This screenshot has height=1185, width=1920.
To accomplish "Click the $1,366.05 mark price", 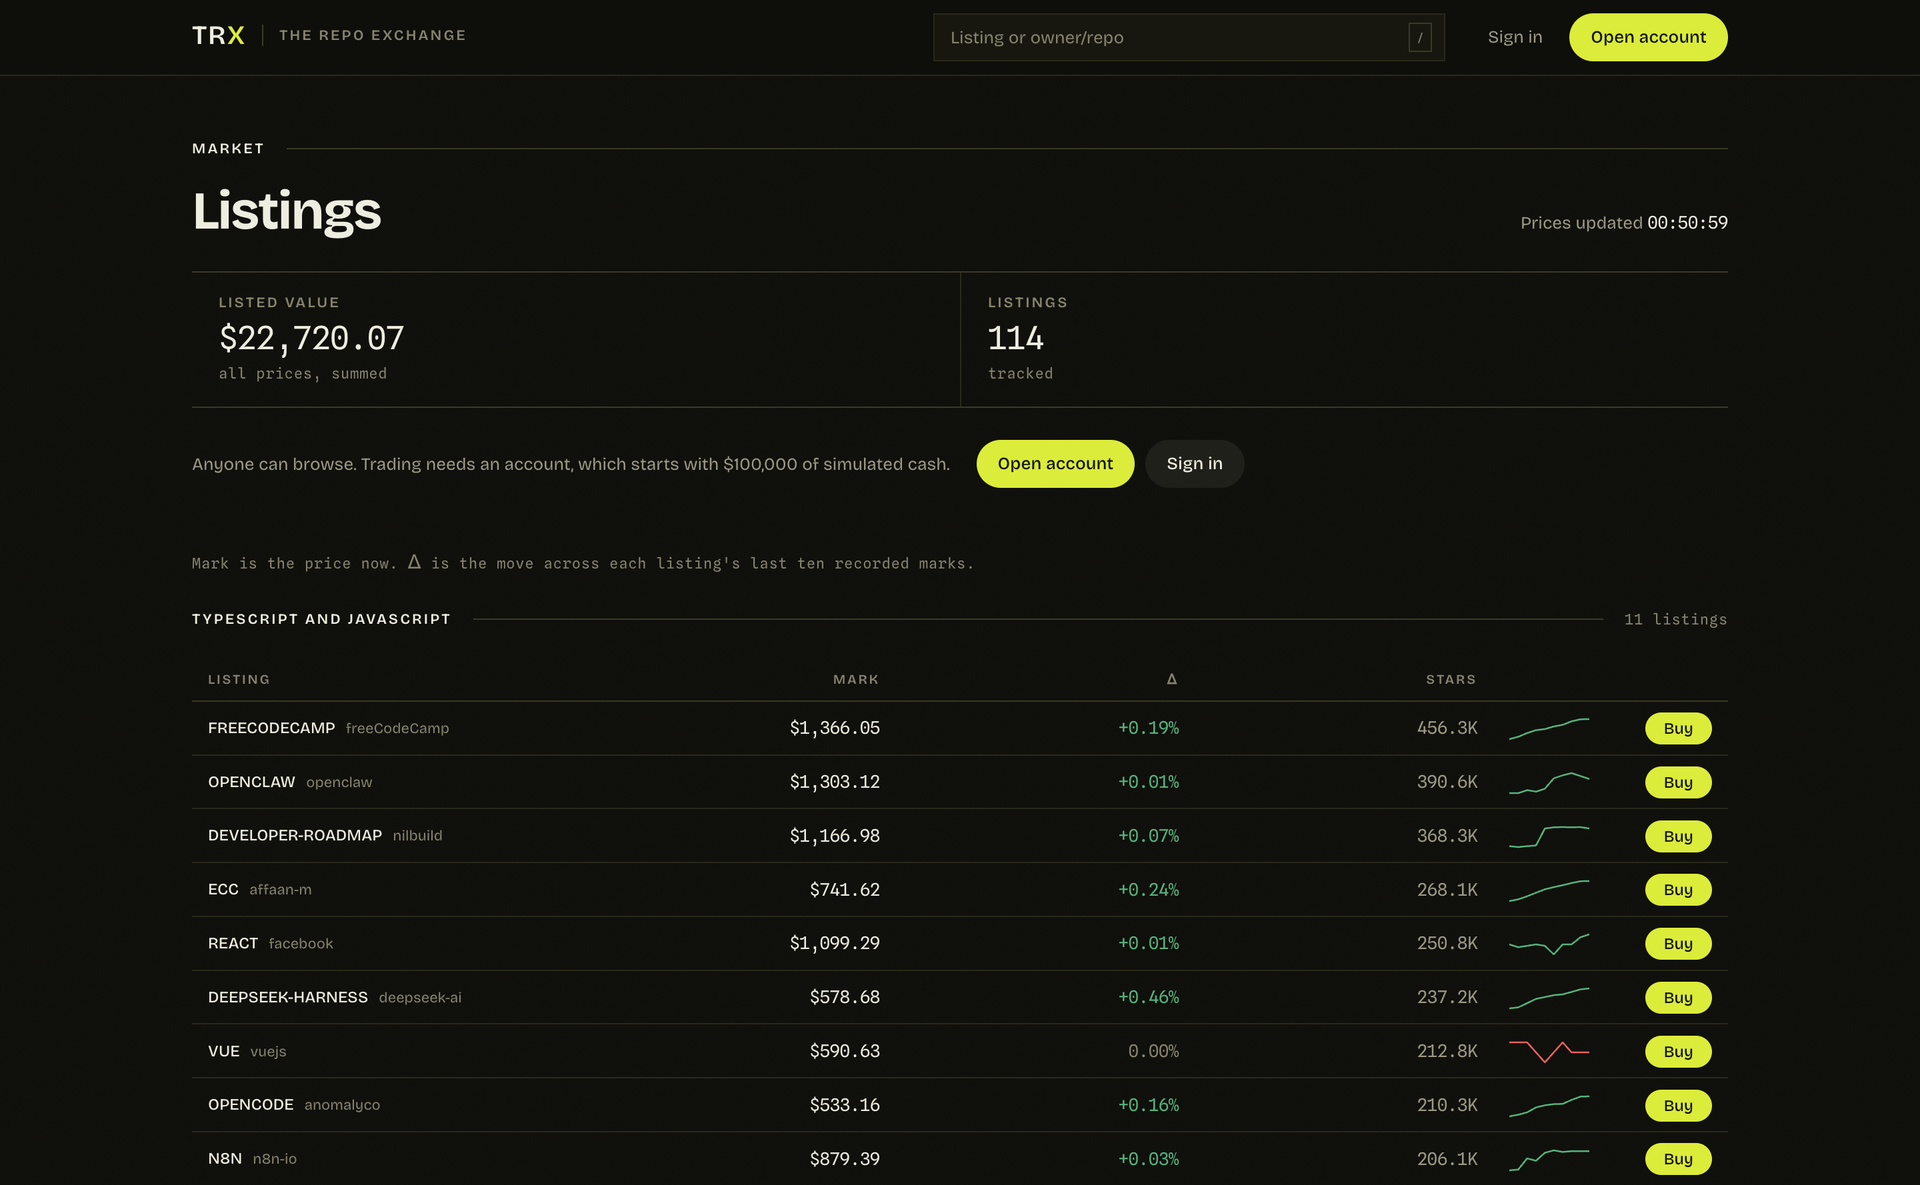I will pyautogui.click(x=835, y=728).
